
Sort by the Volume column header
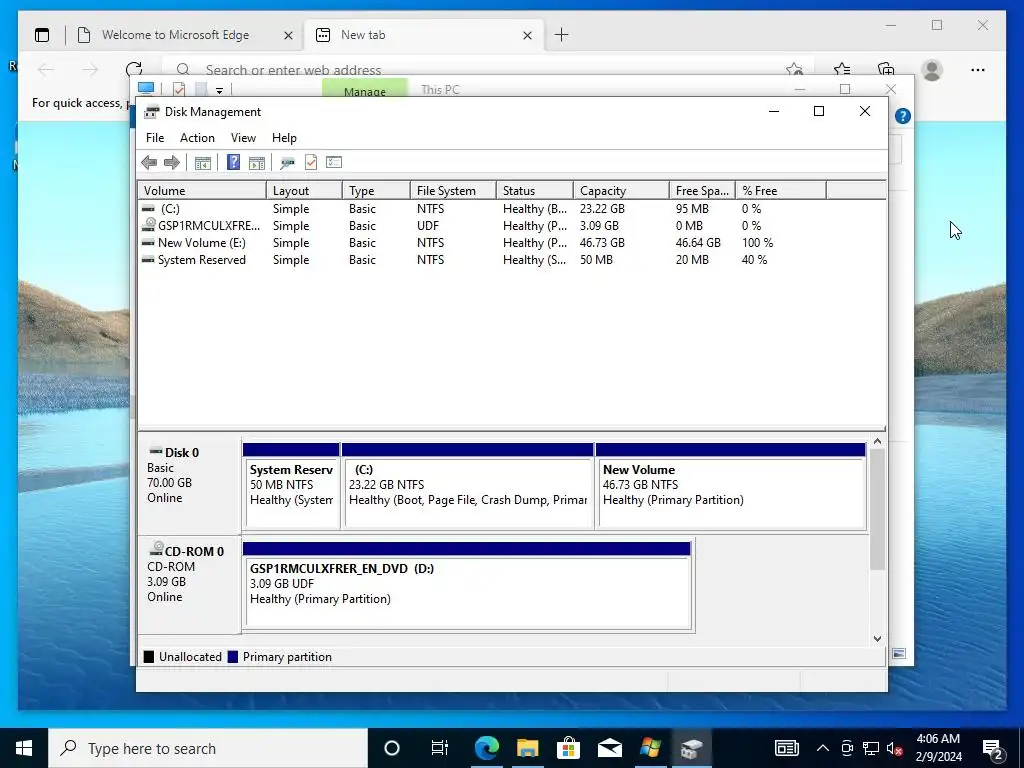point(202,191)
